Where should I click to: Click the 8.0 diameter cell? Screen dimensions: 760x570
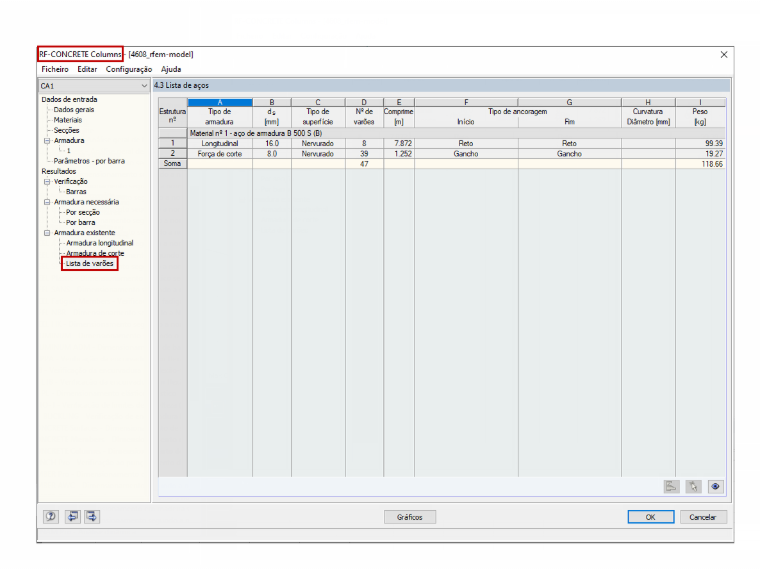(x=272, y=154)
